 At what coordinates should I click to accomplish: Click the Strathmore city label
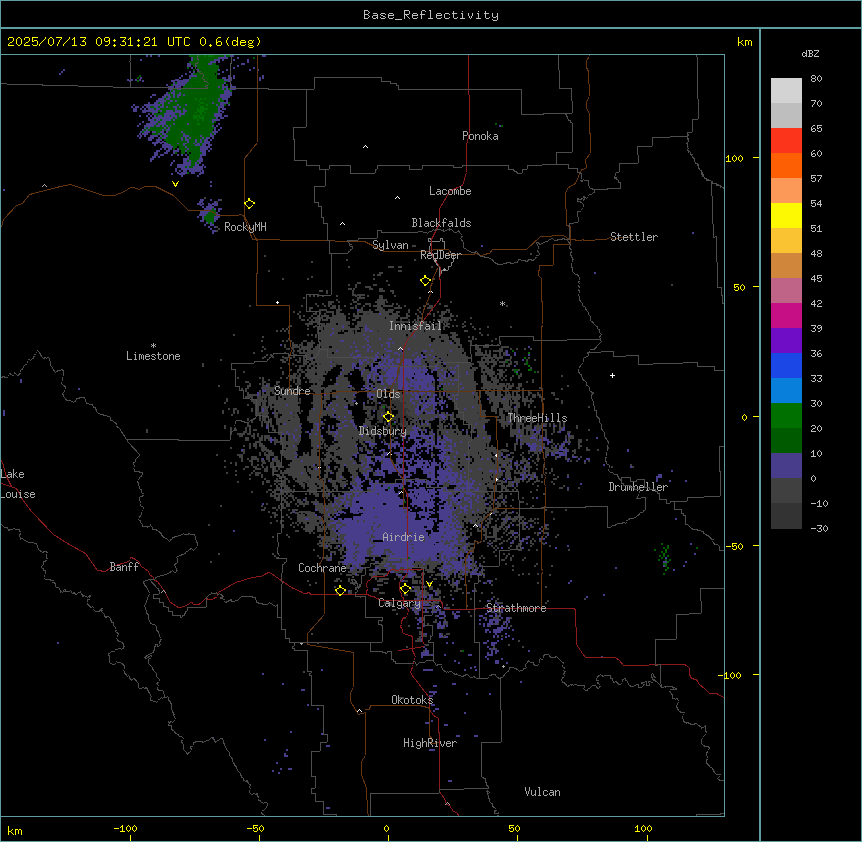pyautogui.click(x=516, y=608)
